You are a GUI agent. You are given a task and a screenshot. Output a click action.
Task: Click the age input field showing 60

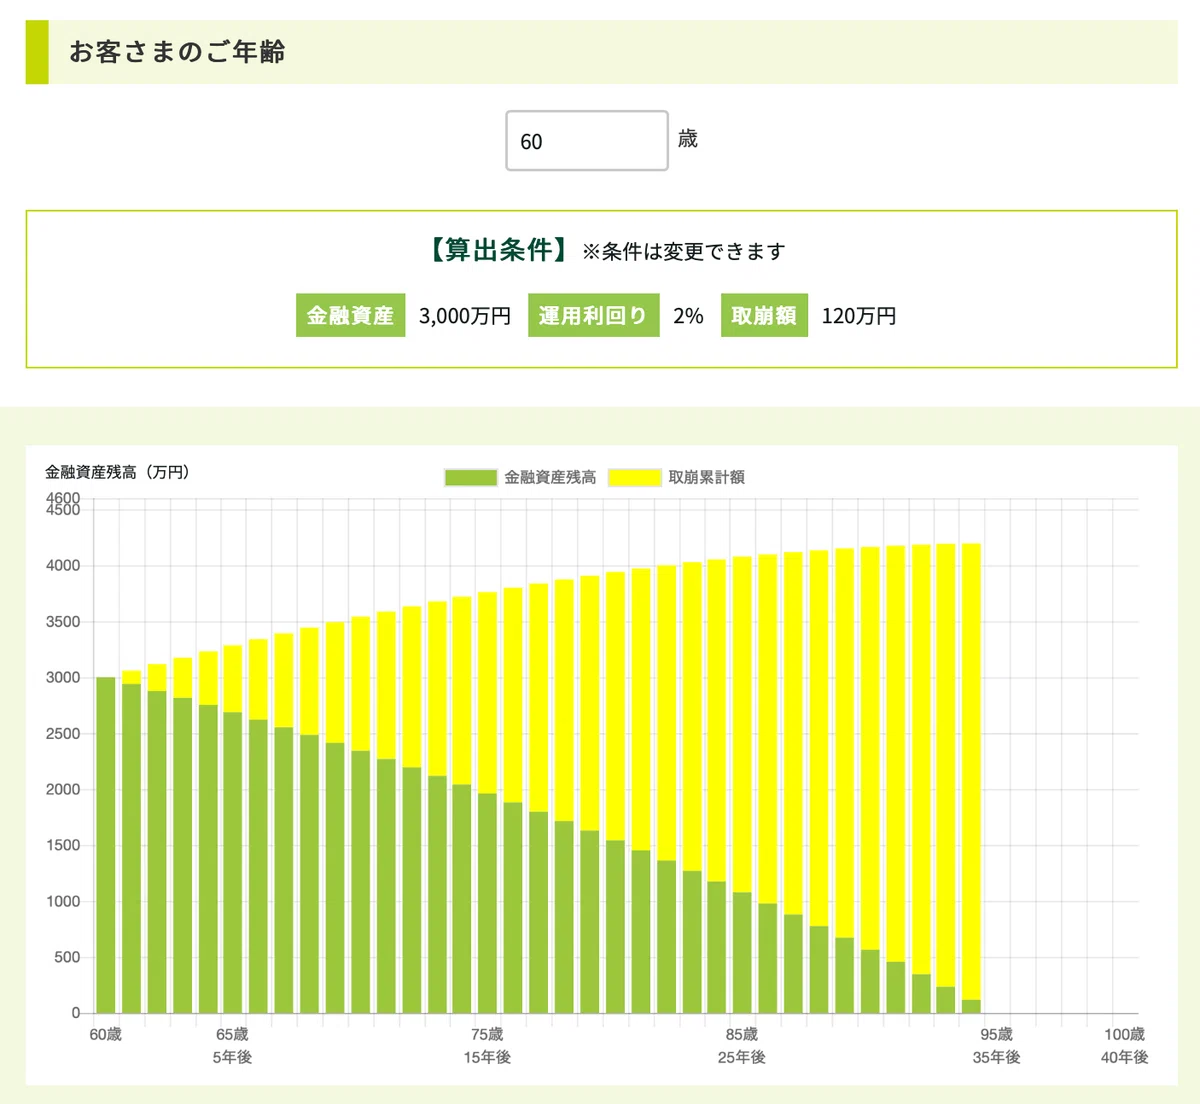click(x=587, y=141)
